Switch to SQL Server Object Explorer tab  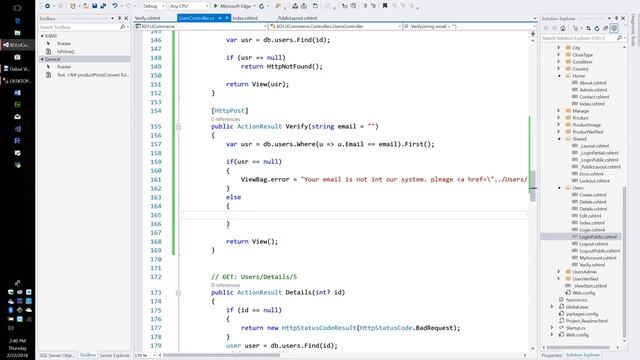[x=57, y=356]
